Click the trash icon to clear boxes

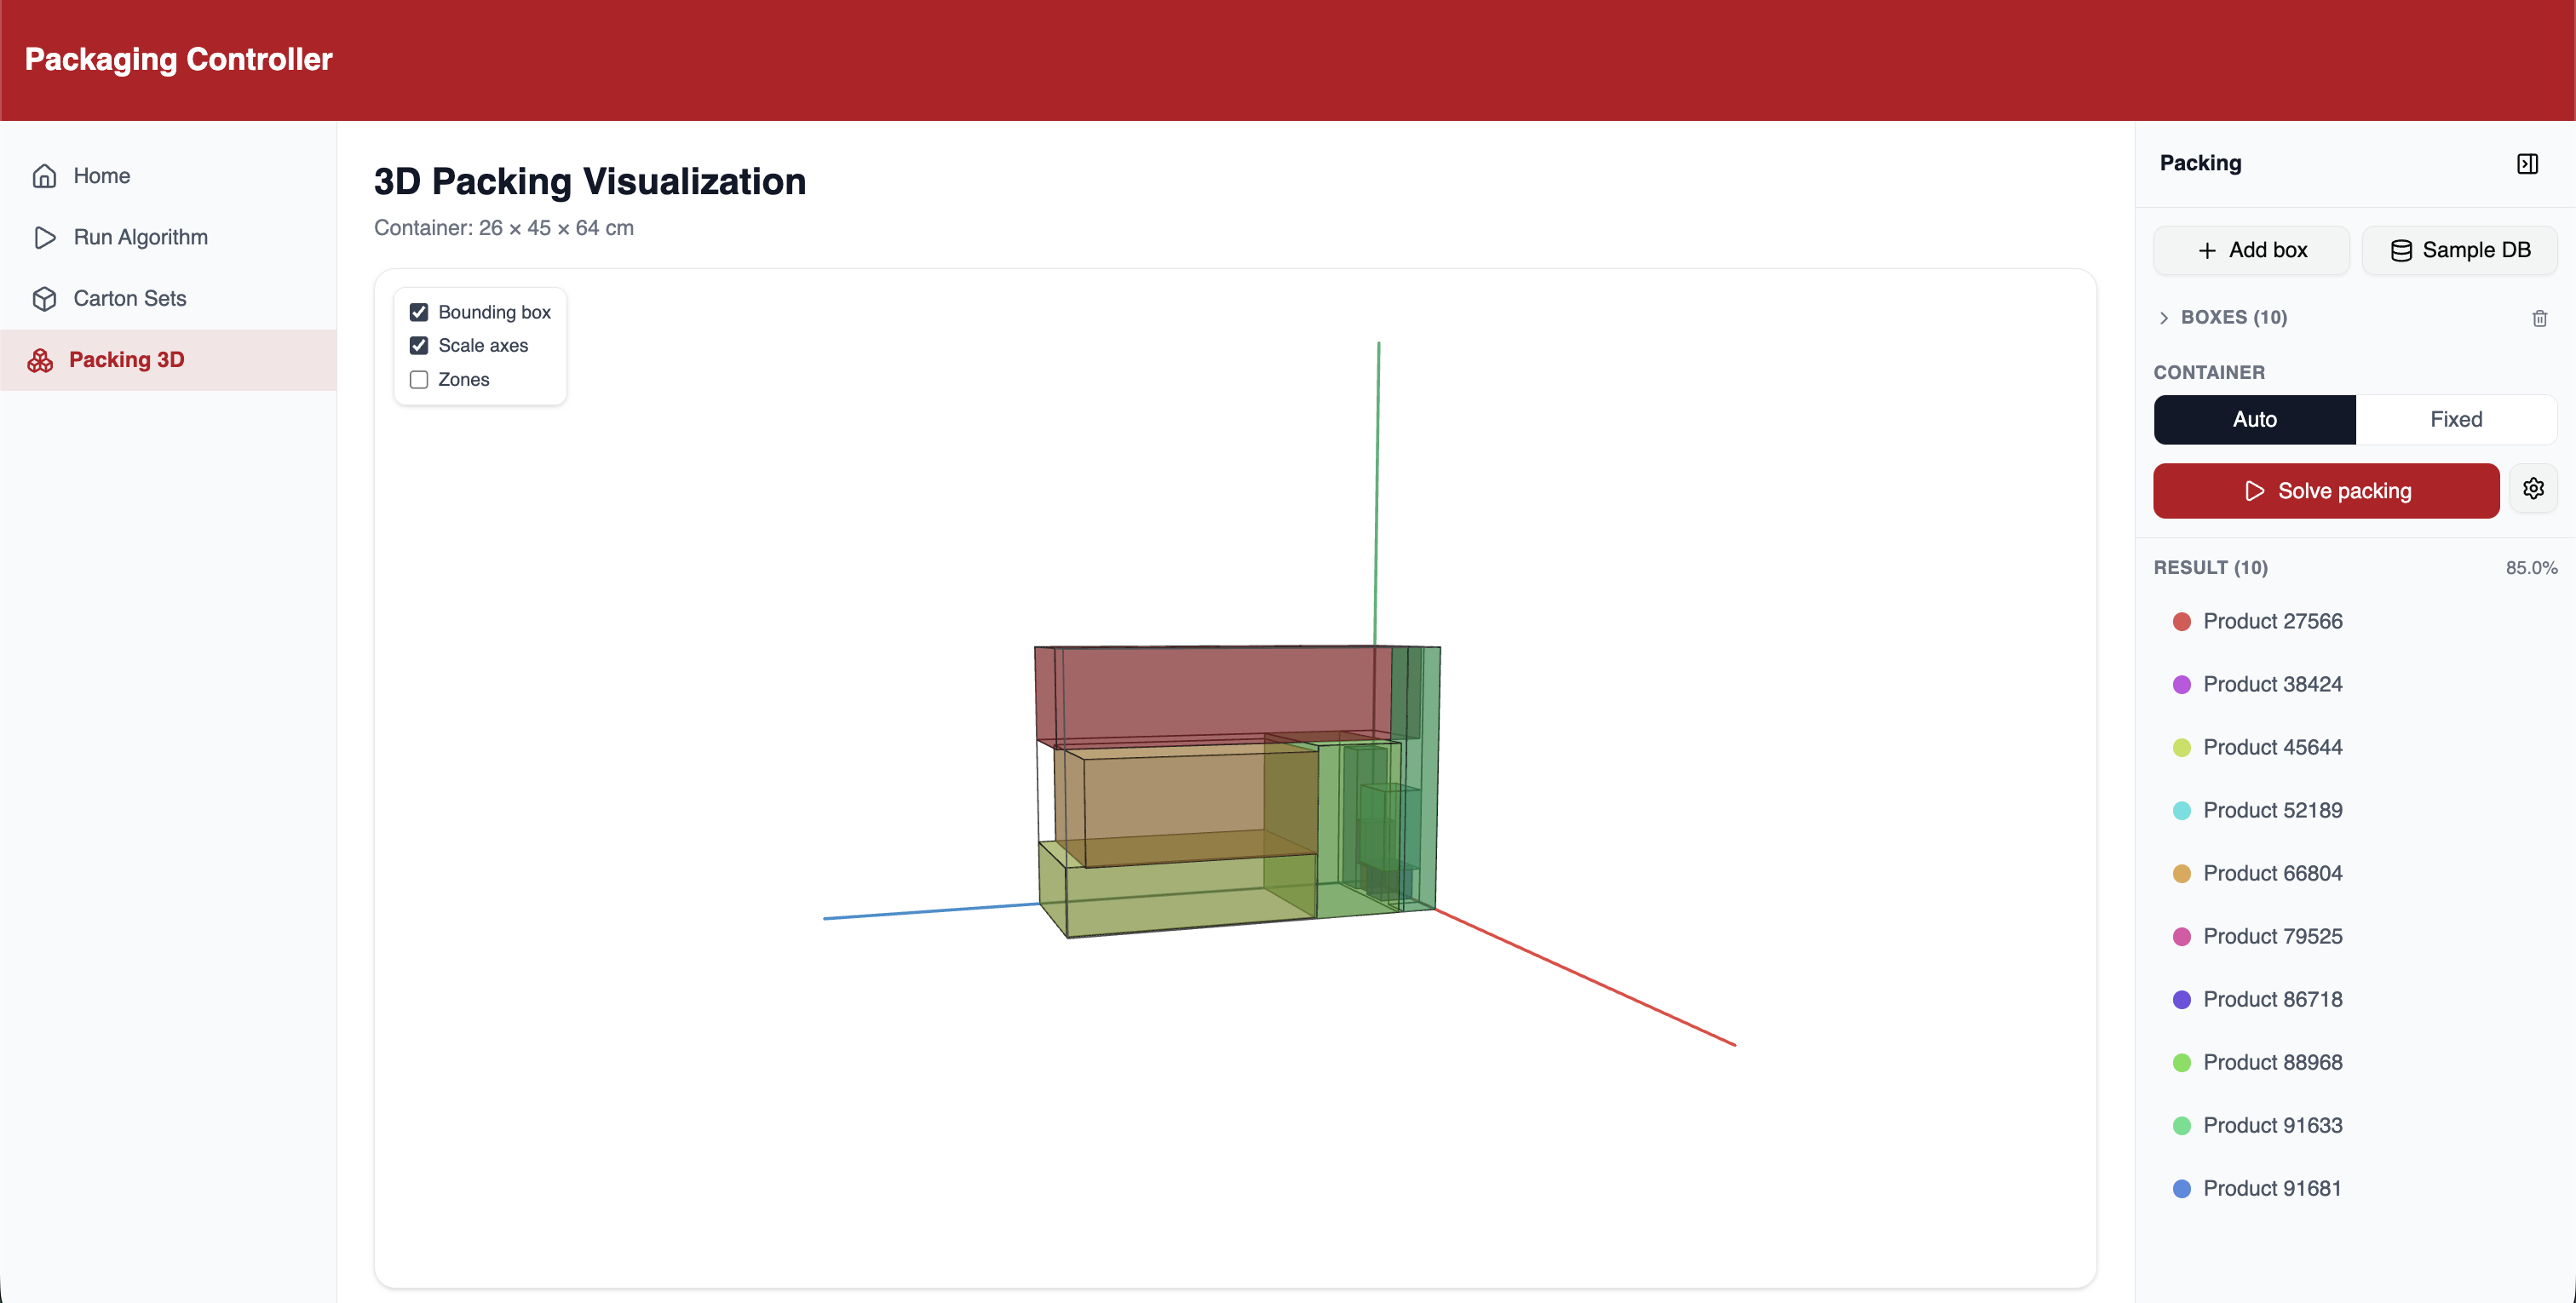[2539, 318]
